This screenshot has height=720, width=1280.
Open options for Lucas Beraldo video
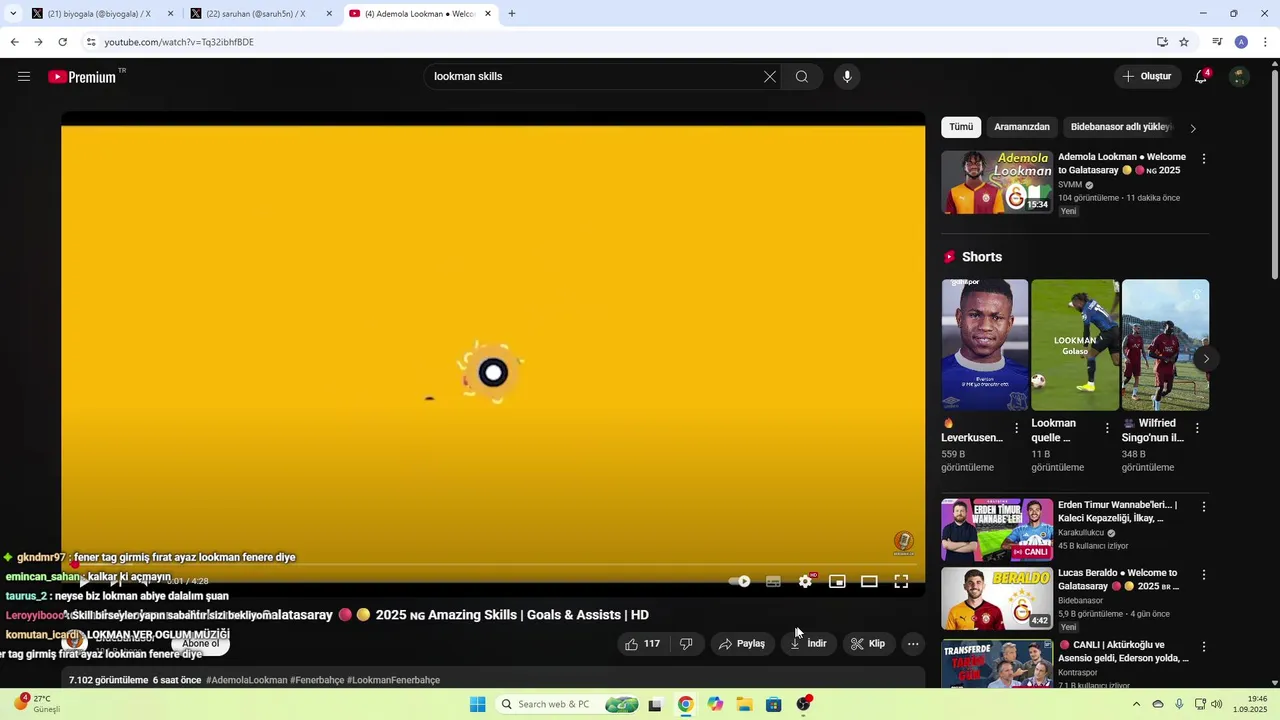pyautogui.click(x=1204, y=575)
